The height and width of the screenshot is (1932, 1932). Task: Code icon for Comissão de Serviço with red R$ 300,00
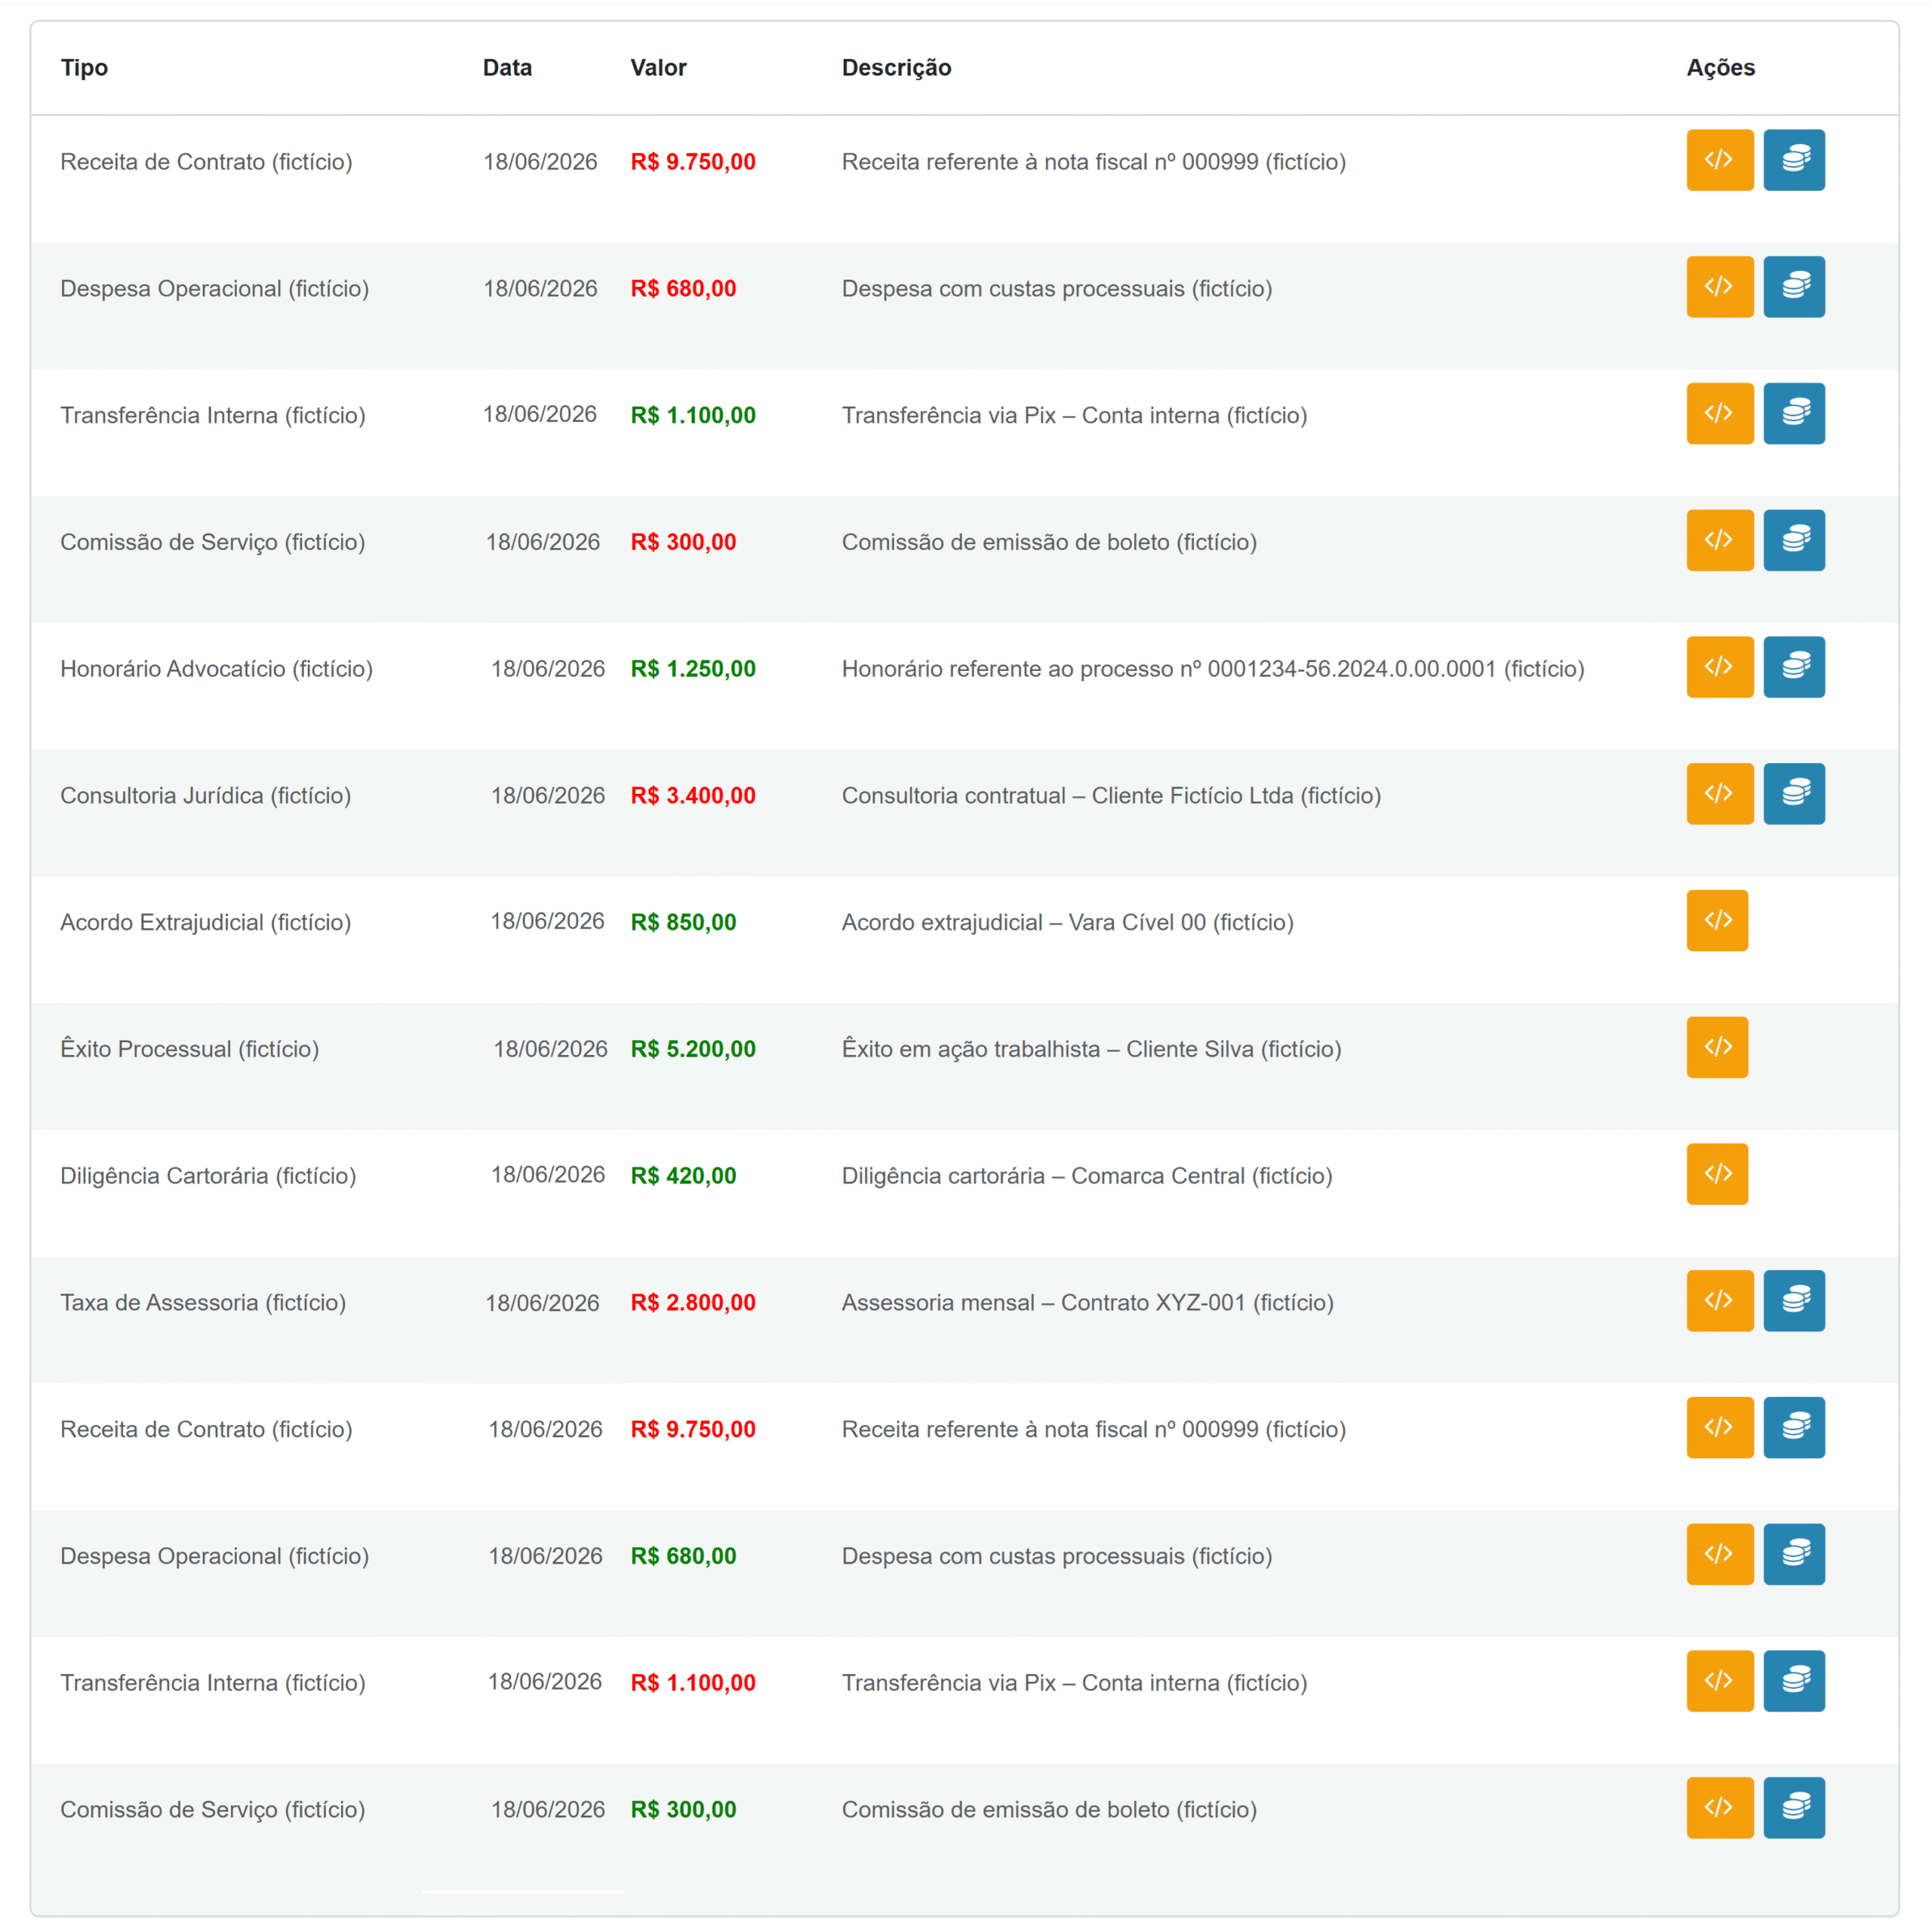1720,541
